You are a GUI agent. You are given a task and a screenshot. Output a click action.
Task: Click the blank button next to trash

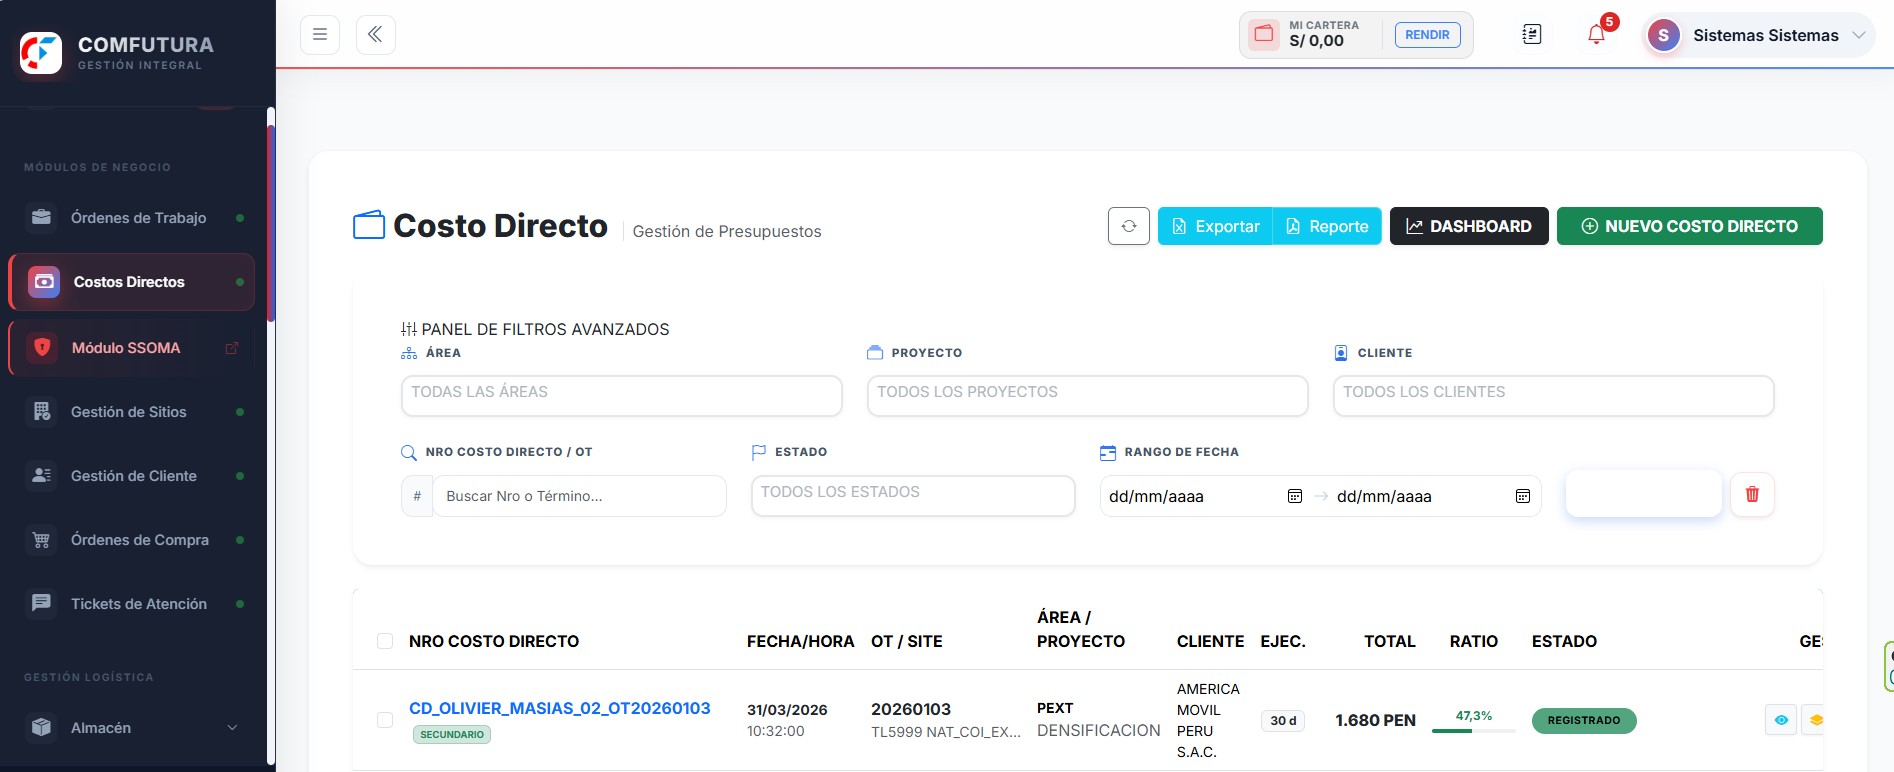click(x=1643, y=494)
